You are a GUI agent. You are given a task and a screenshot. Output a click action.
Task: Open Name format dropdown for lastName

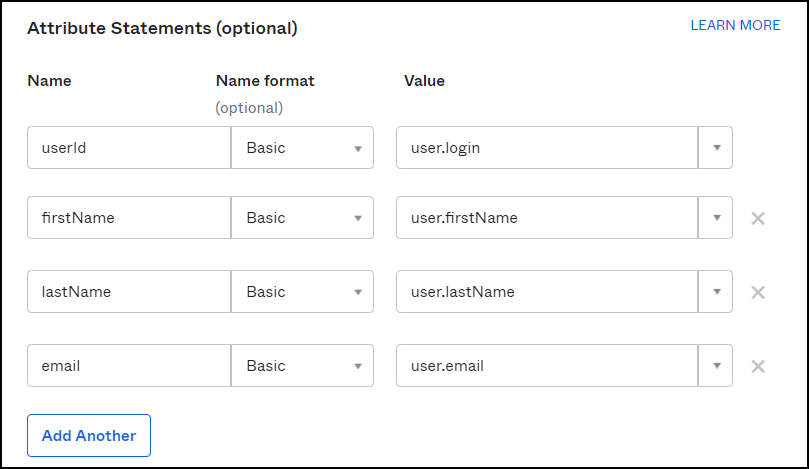302,292
